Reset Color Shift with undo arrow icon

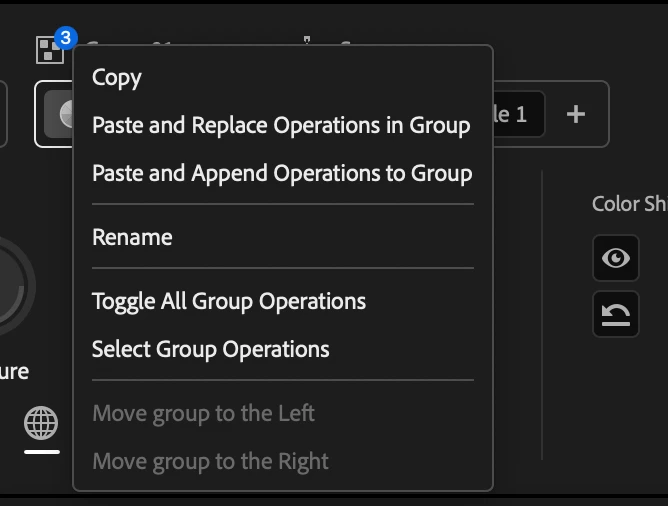(x=616, y=314)
